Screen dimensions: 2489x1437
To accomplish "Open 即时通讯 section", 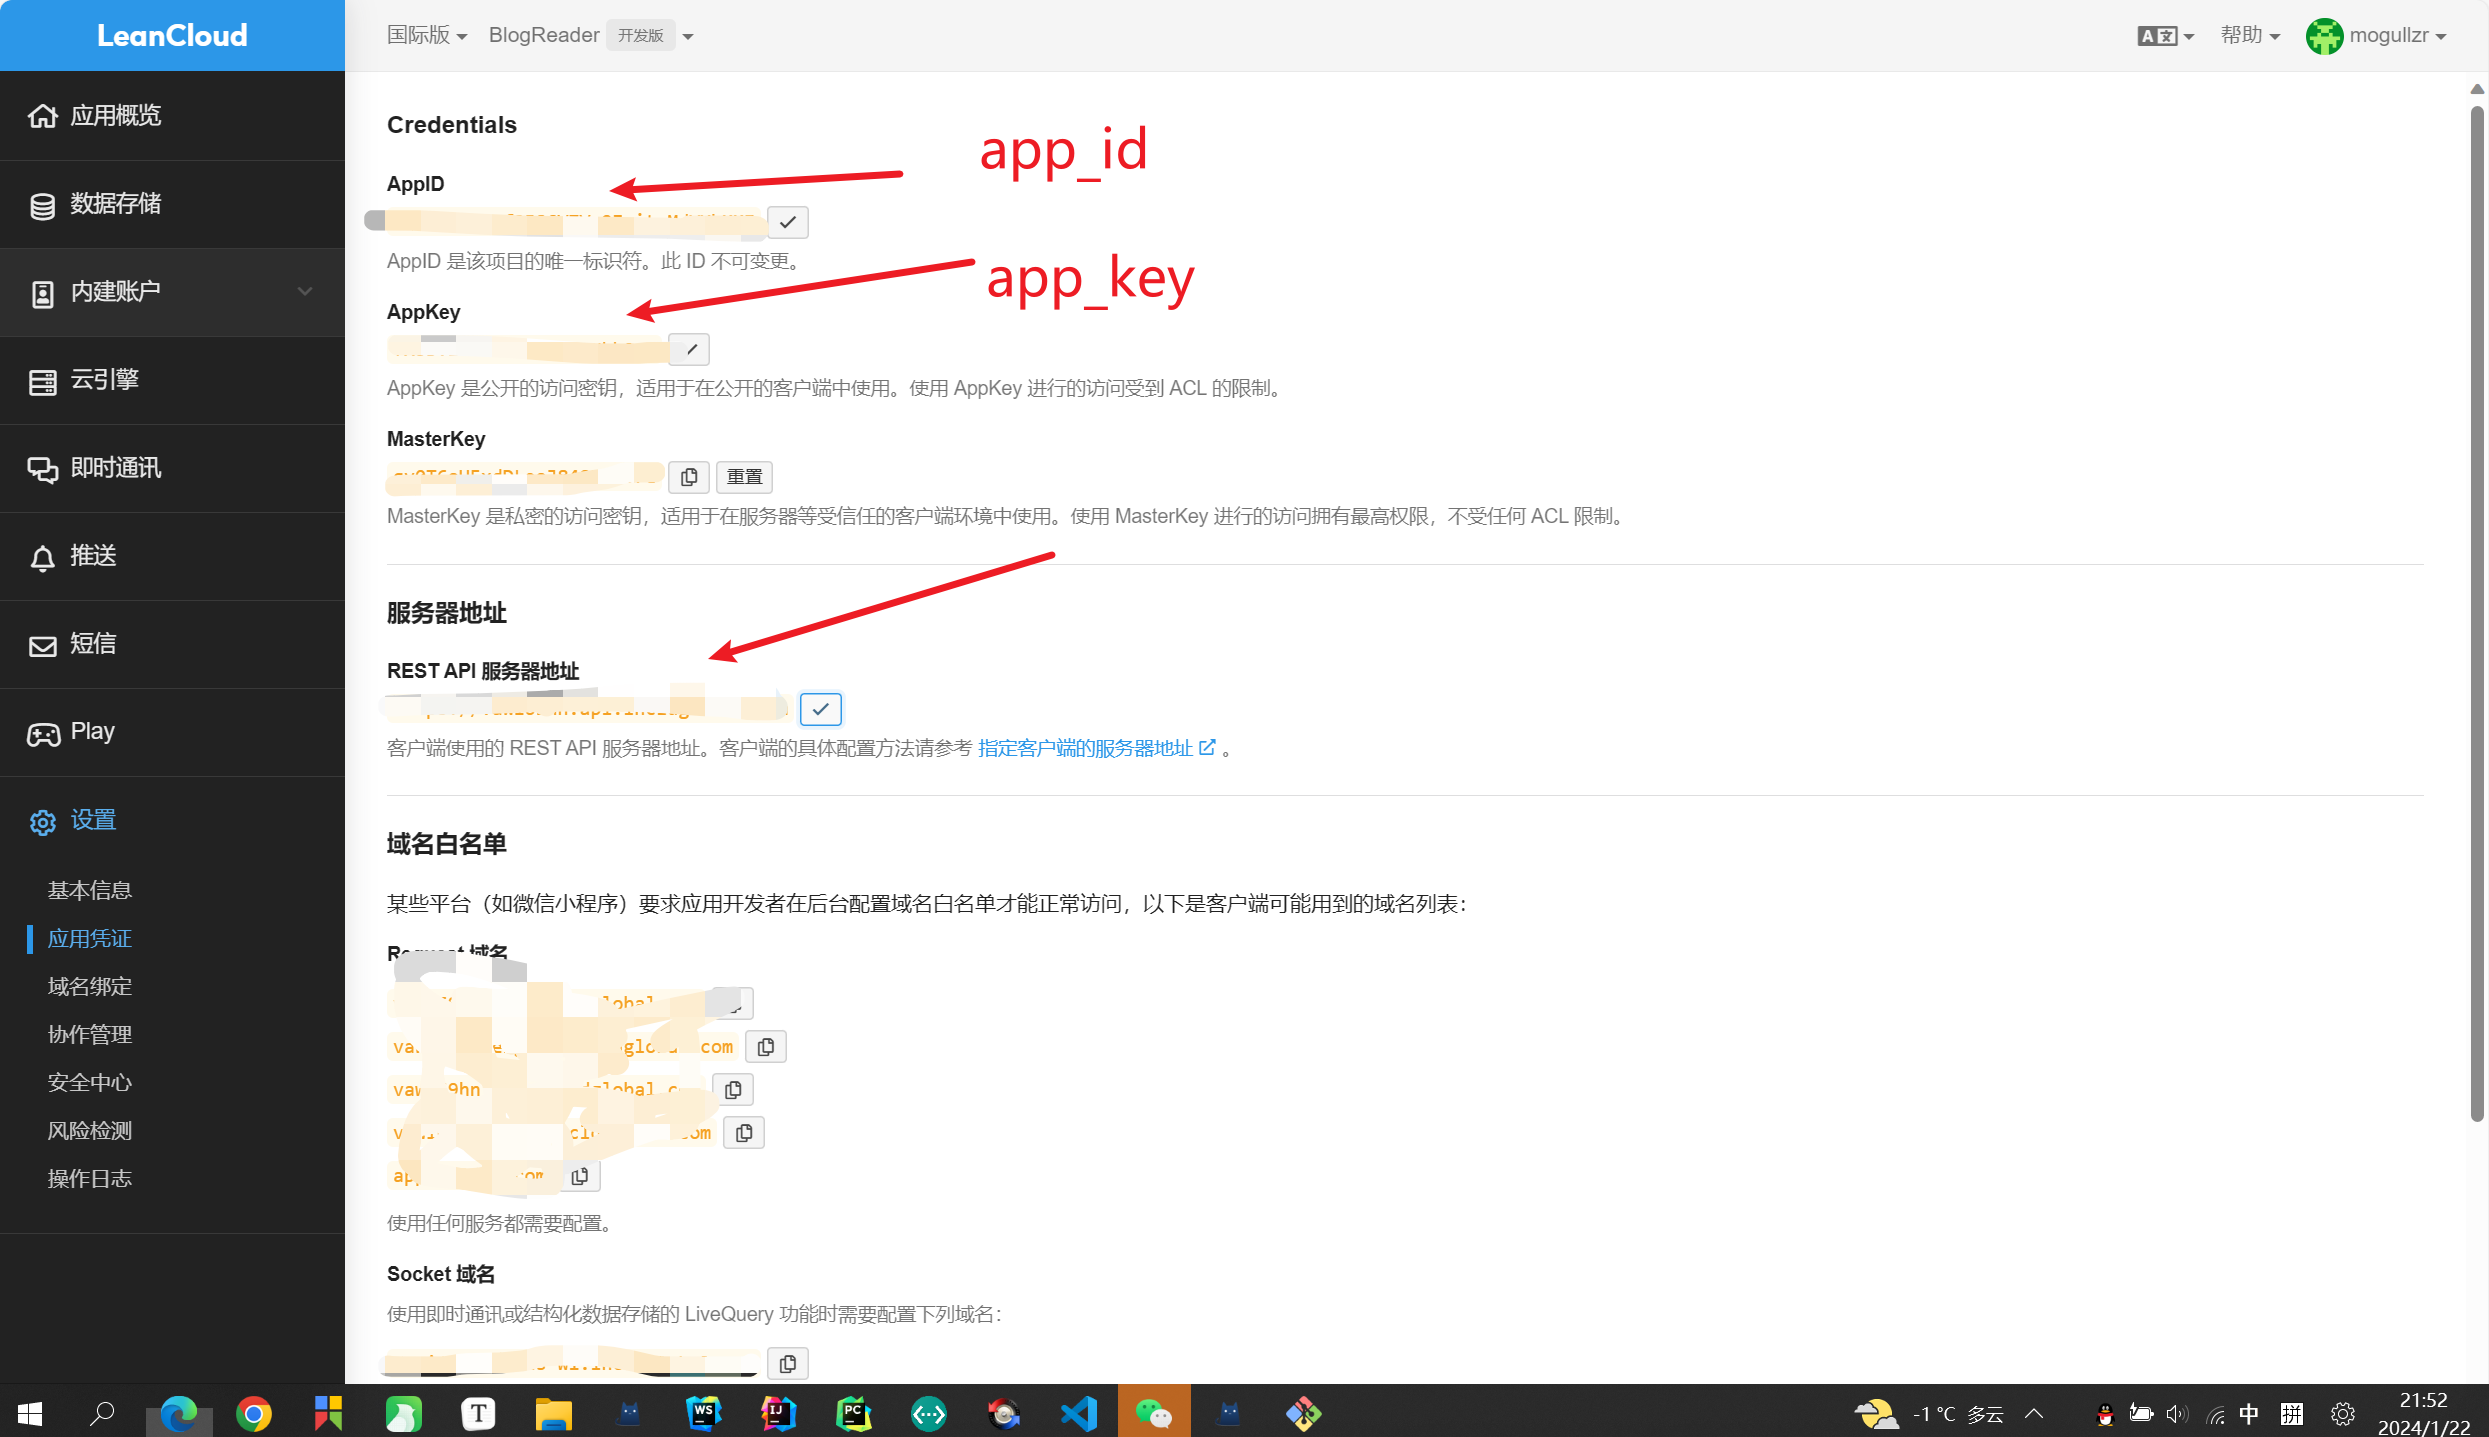I will point(172,468).
